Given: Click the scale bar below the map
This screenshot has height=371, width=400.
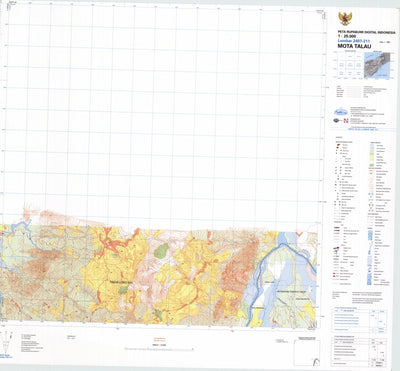Looking at the screenshot, I should [x=159, y=349].
